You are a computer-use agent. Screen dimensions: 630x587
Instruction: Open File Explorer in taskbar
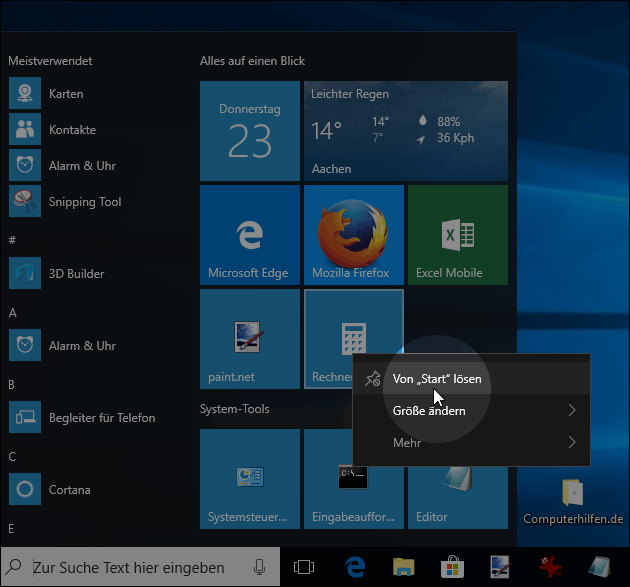tap(404, 567)
